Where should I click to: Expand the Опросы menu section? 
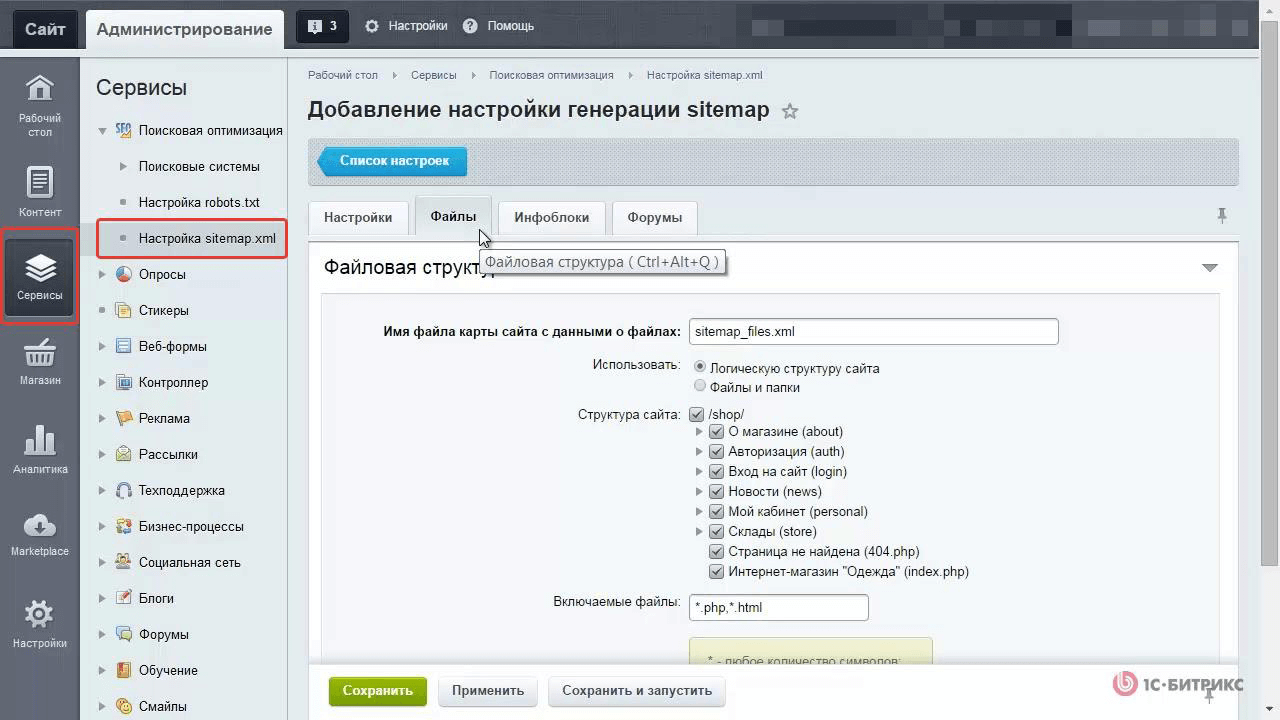[x=101, y=274]
